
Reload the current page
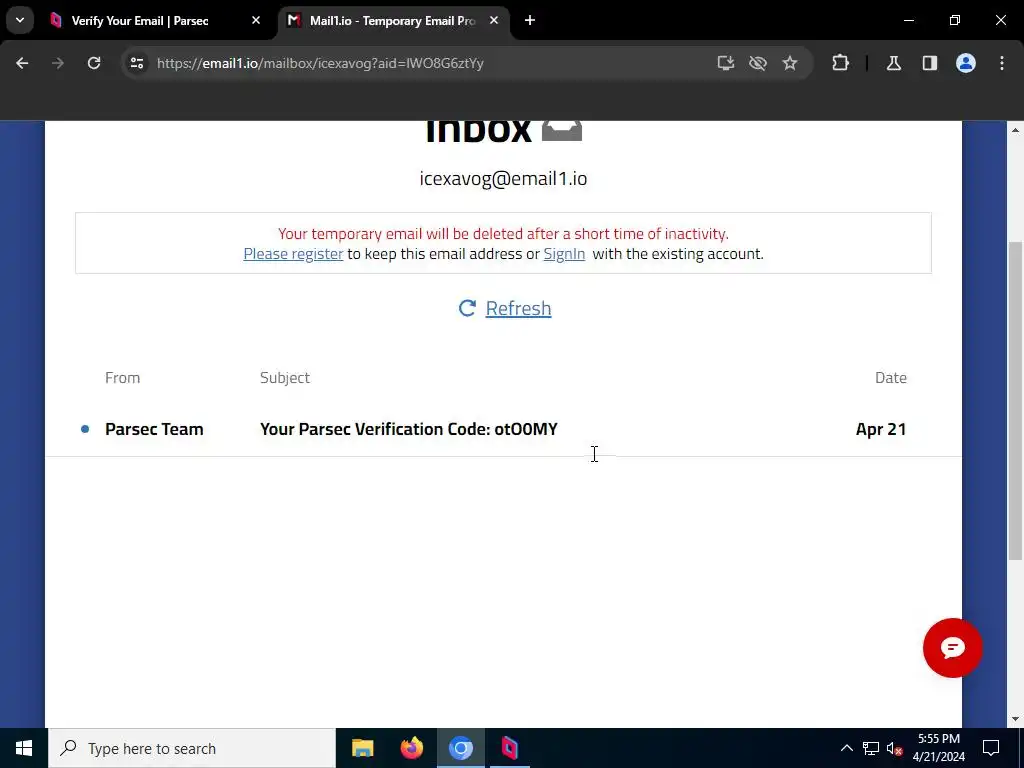94,63
